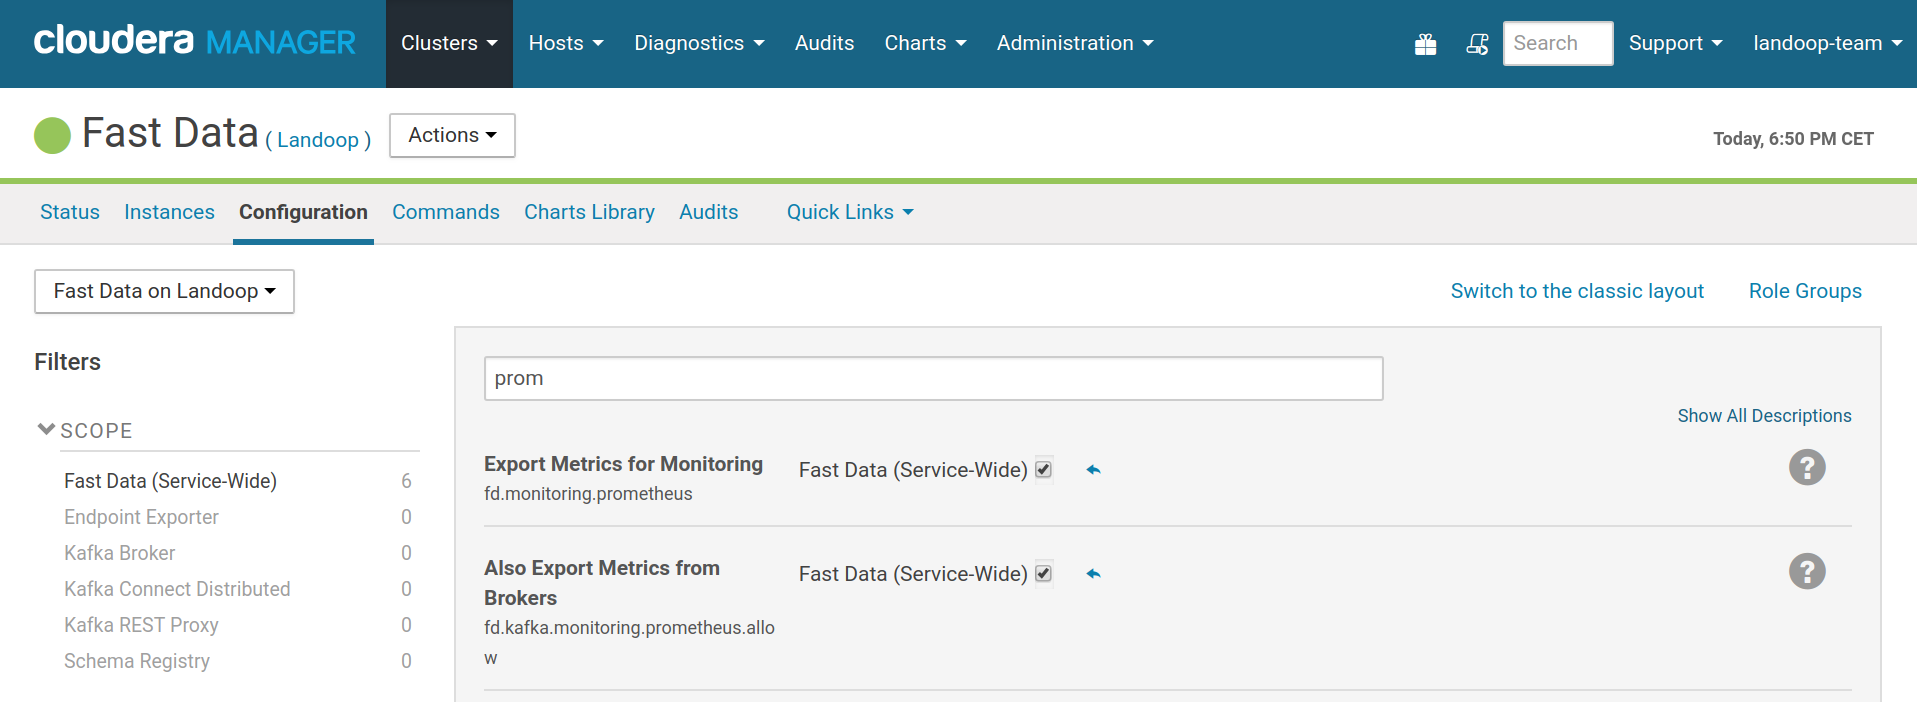Go to Audits in the top navigation bar

click(x=824, y=43)
